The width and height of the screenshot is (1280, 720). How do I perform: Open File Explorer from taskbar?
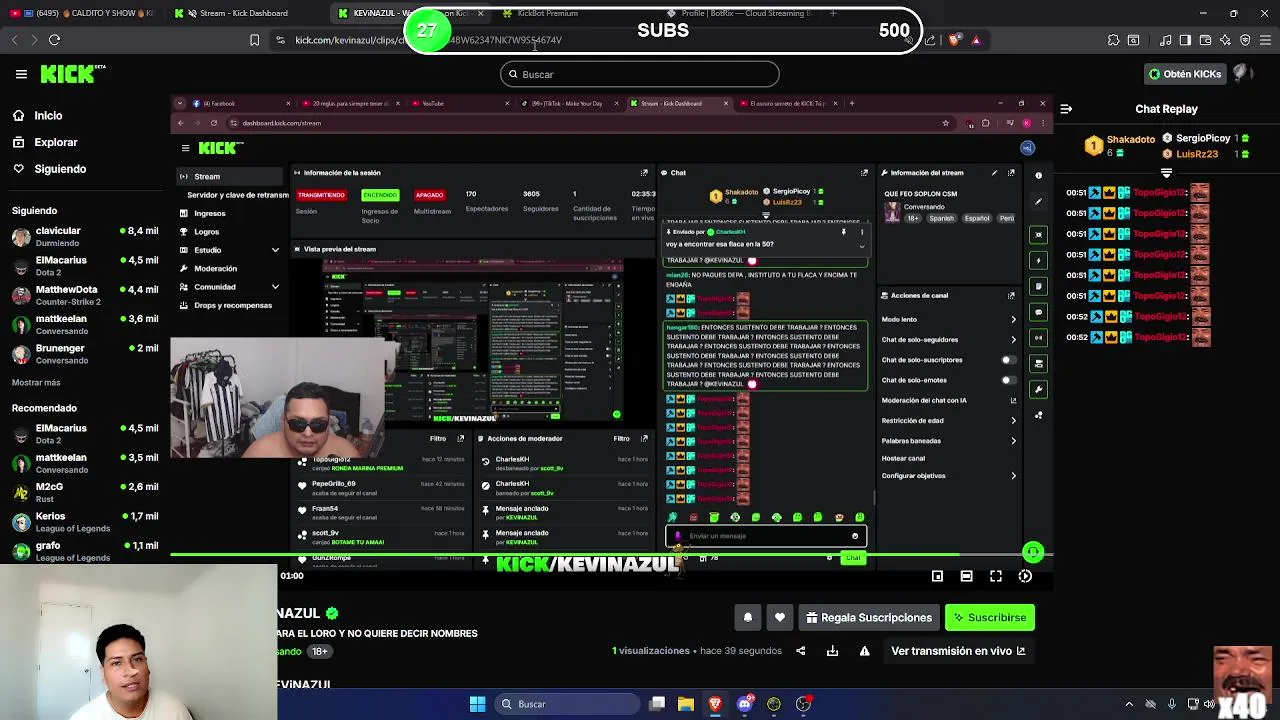[x=686, y=704]
